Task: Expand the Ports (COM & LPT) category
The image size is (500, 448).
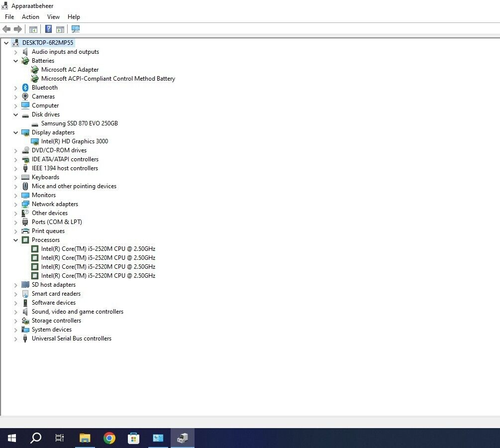Action: click(x=15, y=222)
